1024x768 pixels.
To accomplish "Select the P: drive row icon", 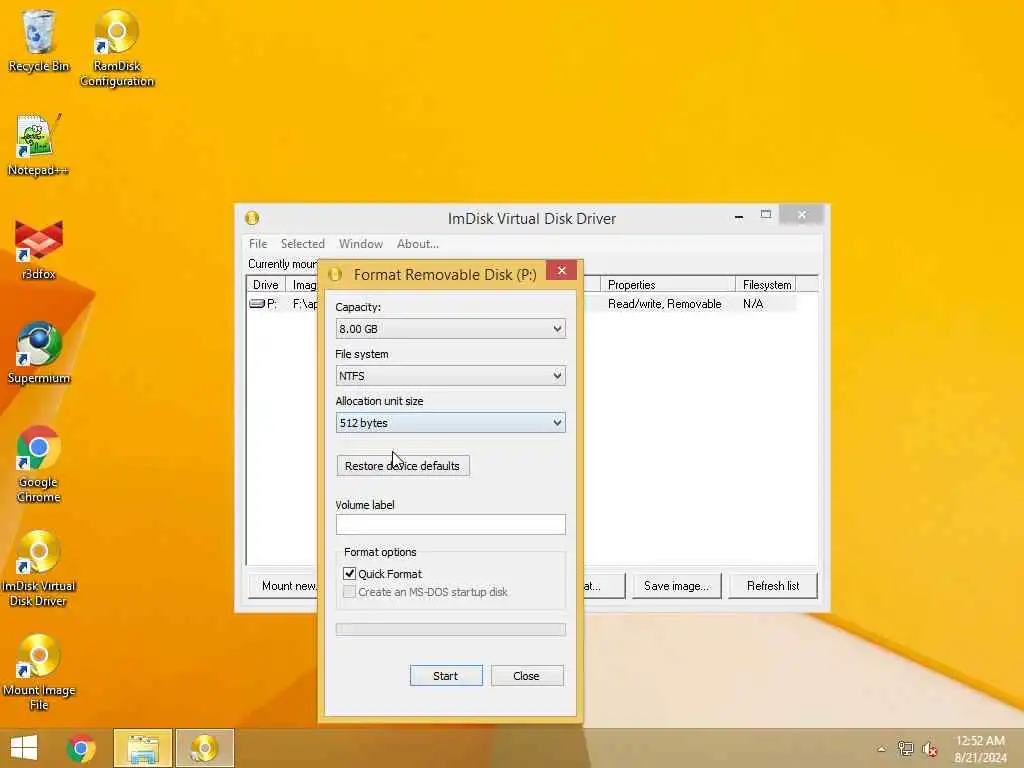I will click(x=257, y=304).
